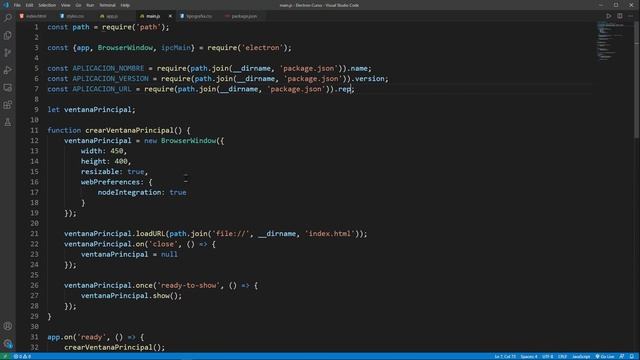The height and width of the screenshot is (360, 640).
Task: Click the VS Code logo in title bar
Action: (x=6, y=5)
